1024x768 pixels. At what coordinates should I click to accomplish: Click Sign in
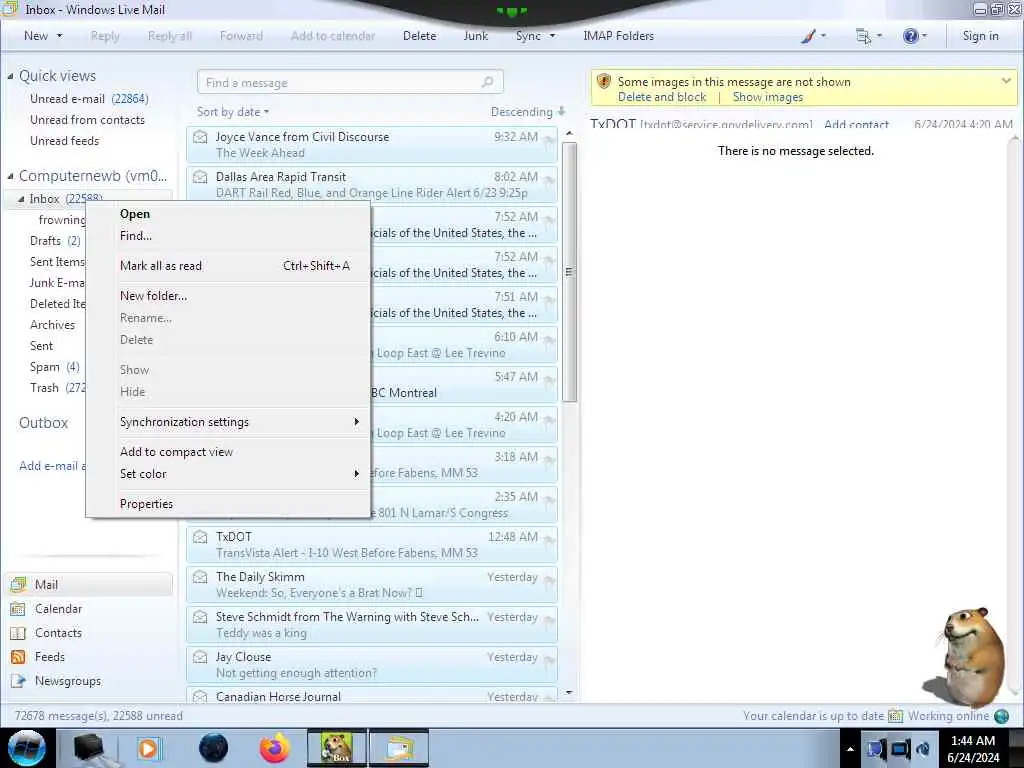pyautogui.click(x=980, y=36)
